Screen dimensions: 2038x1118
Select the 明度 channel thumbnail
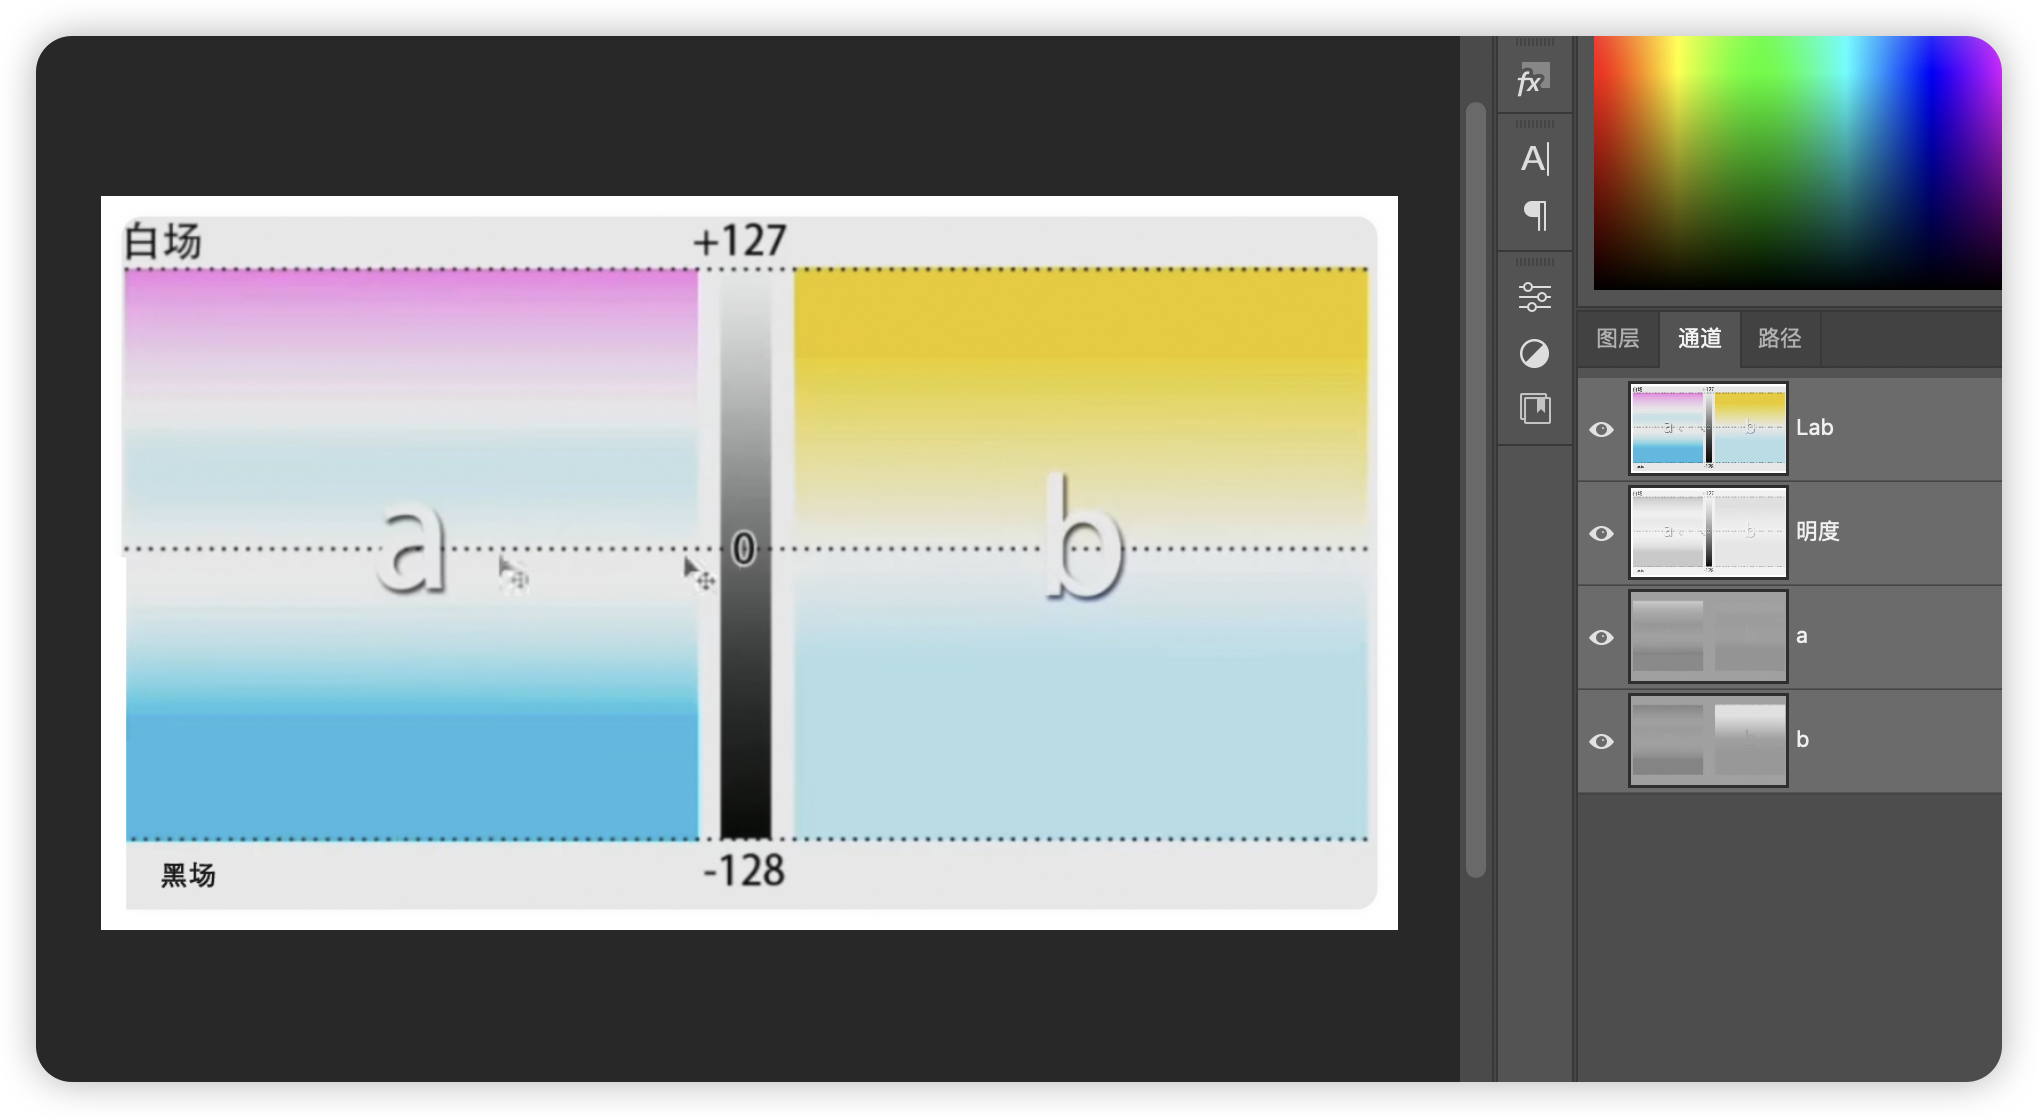pos(1708,532)
